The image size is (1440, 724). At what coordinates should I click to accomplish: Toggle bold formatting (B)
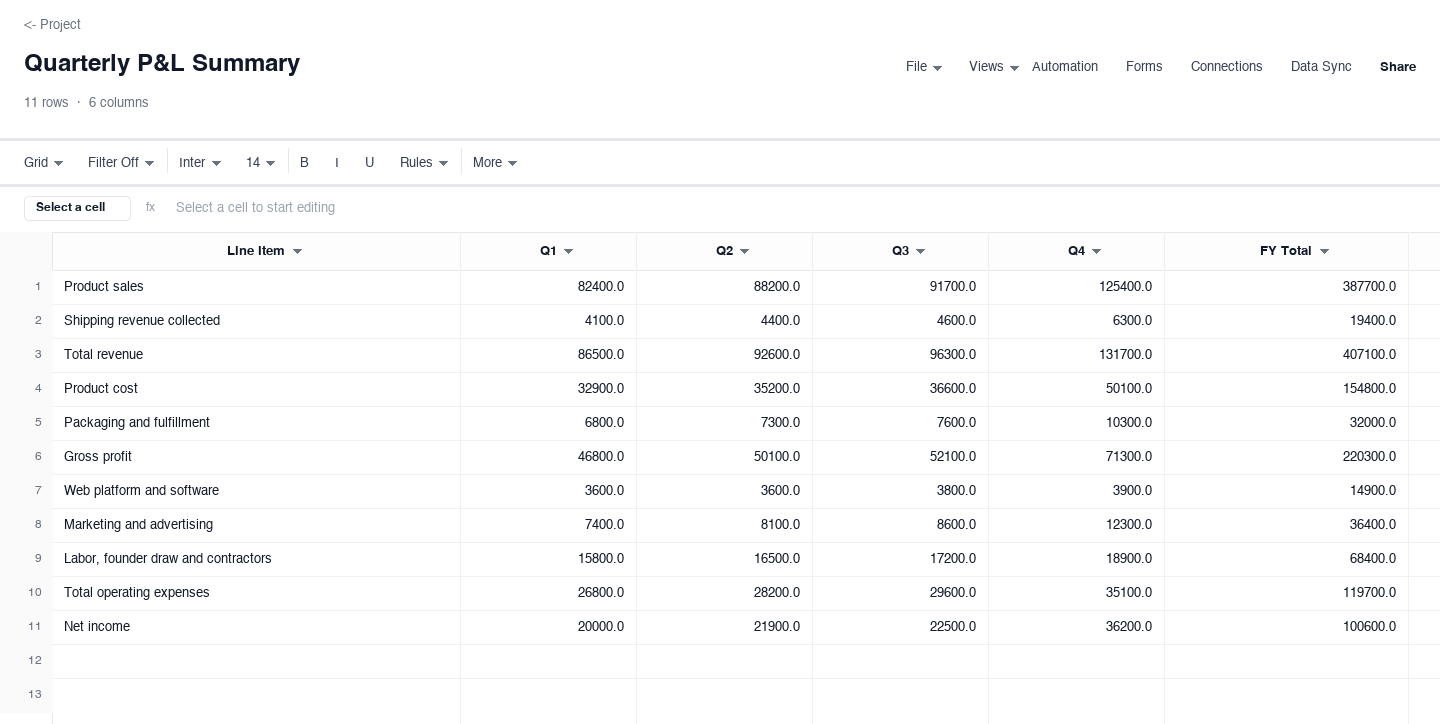tap(304, 163)
